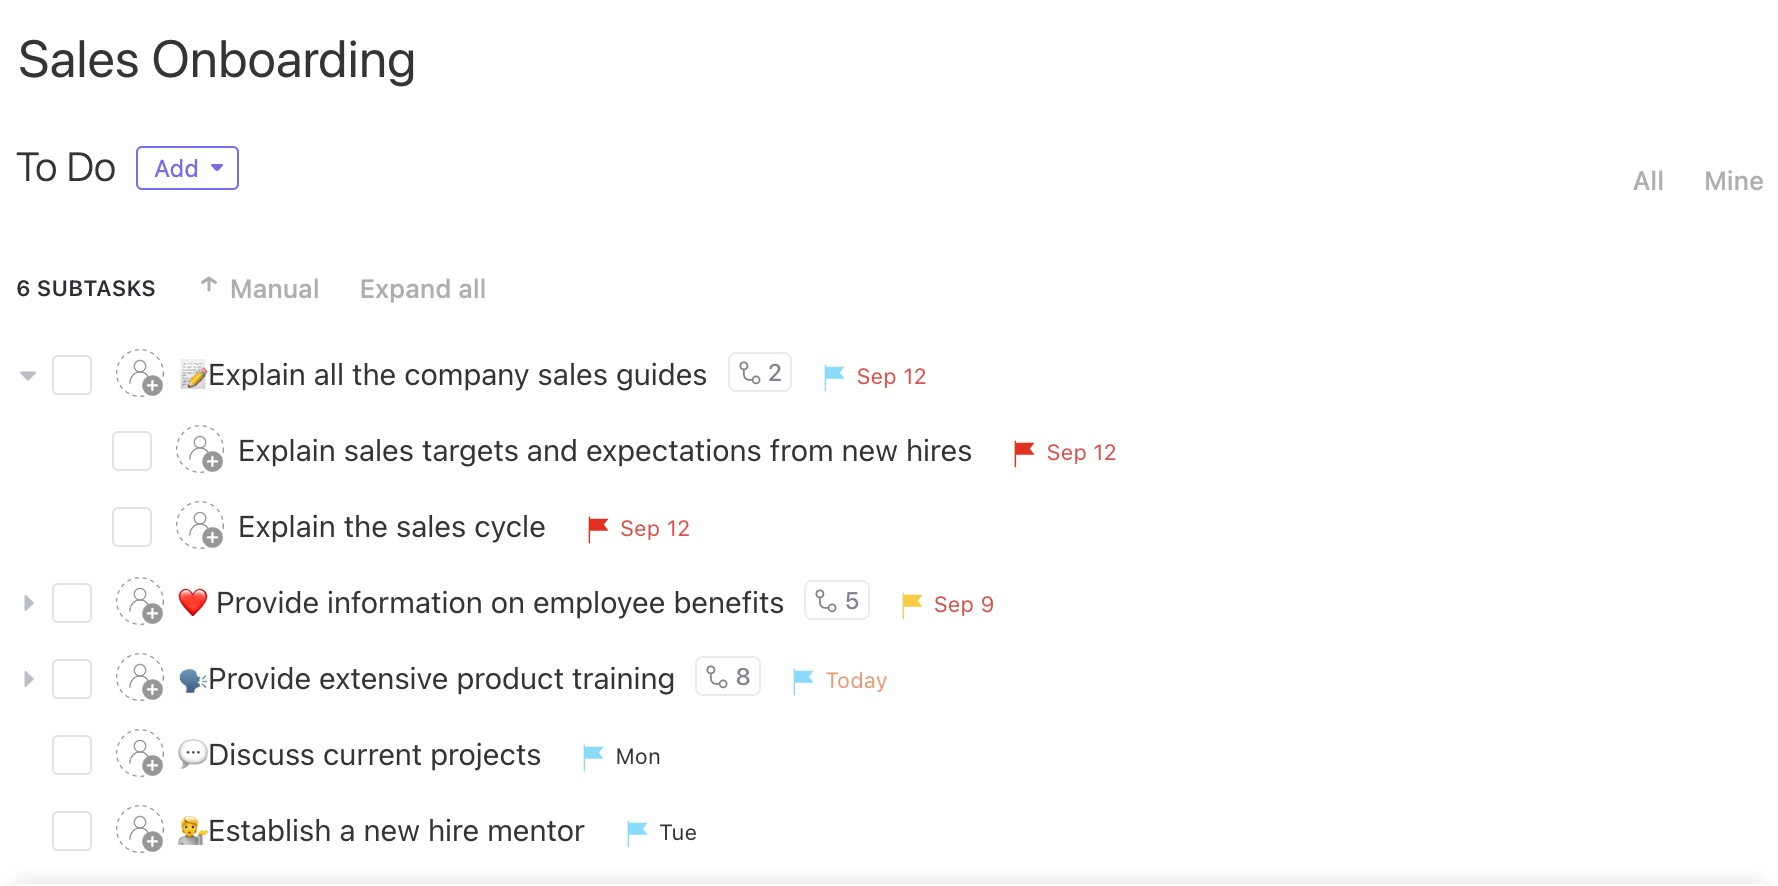The height and width of the screenshot is (886, 1778).
Task: Click red priority flag on Explain sales targets
Action: coord(1023,452)
